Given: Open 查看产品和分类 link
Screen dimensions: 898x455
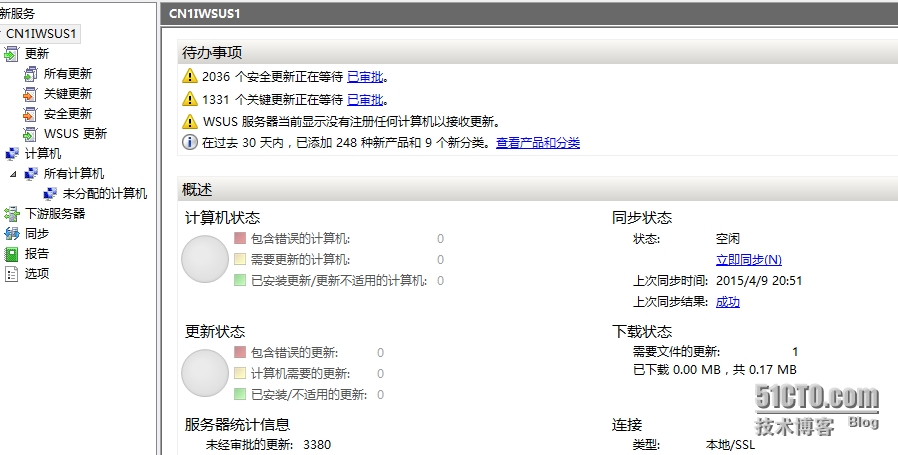Looking at the screenshot, I should point(538,143).
